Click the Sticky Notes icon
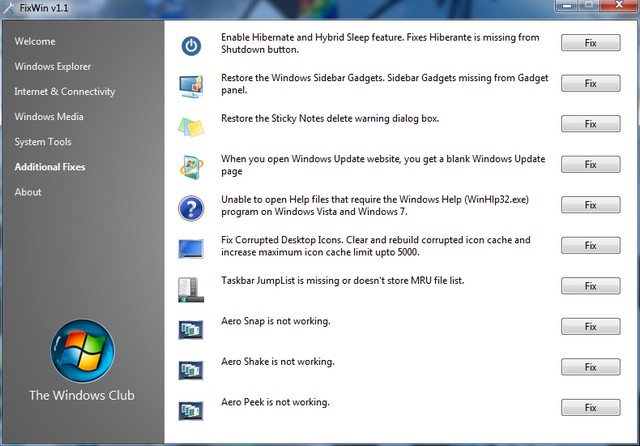The image size is (640, 446). pos(191,126)
